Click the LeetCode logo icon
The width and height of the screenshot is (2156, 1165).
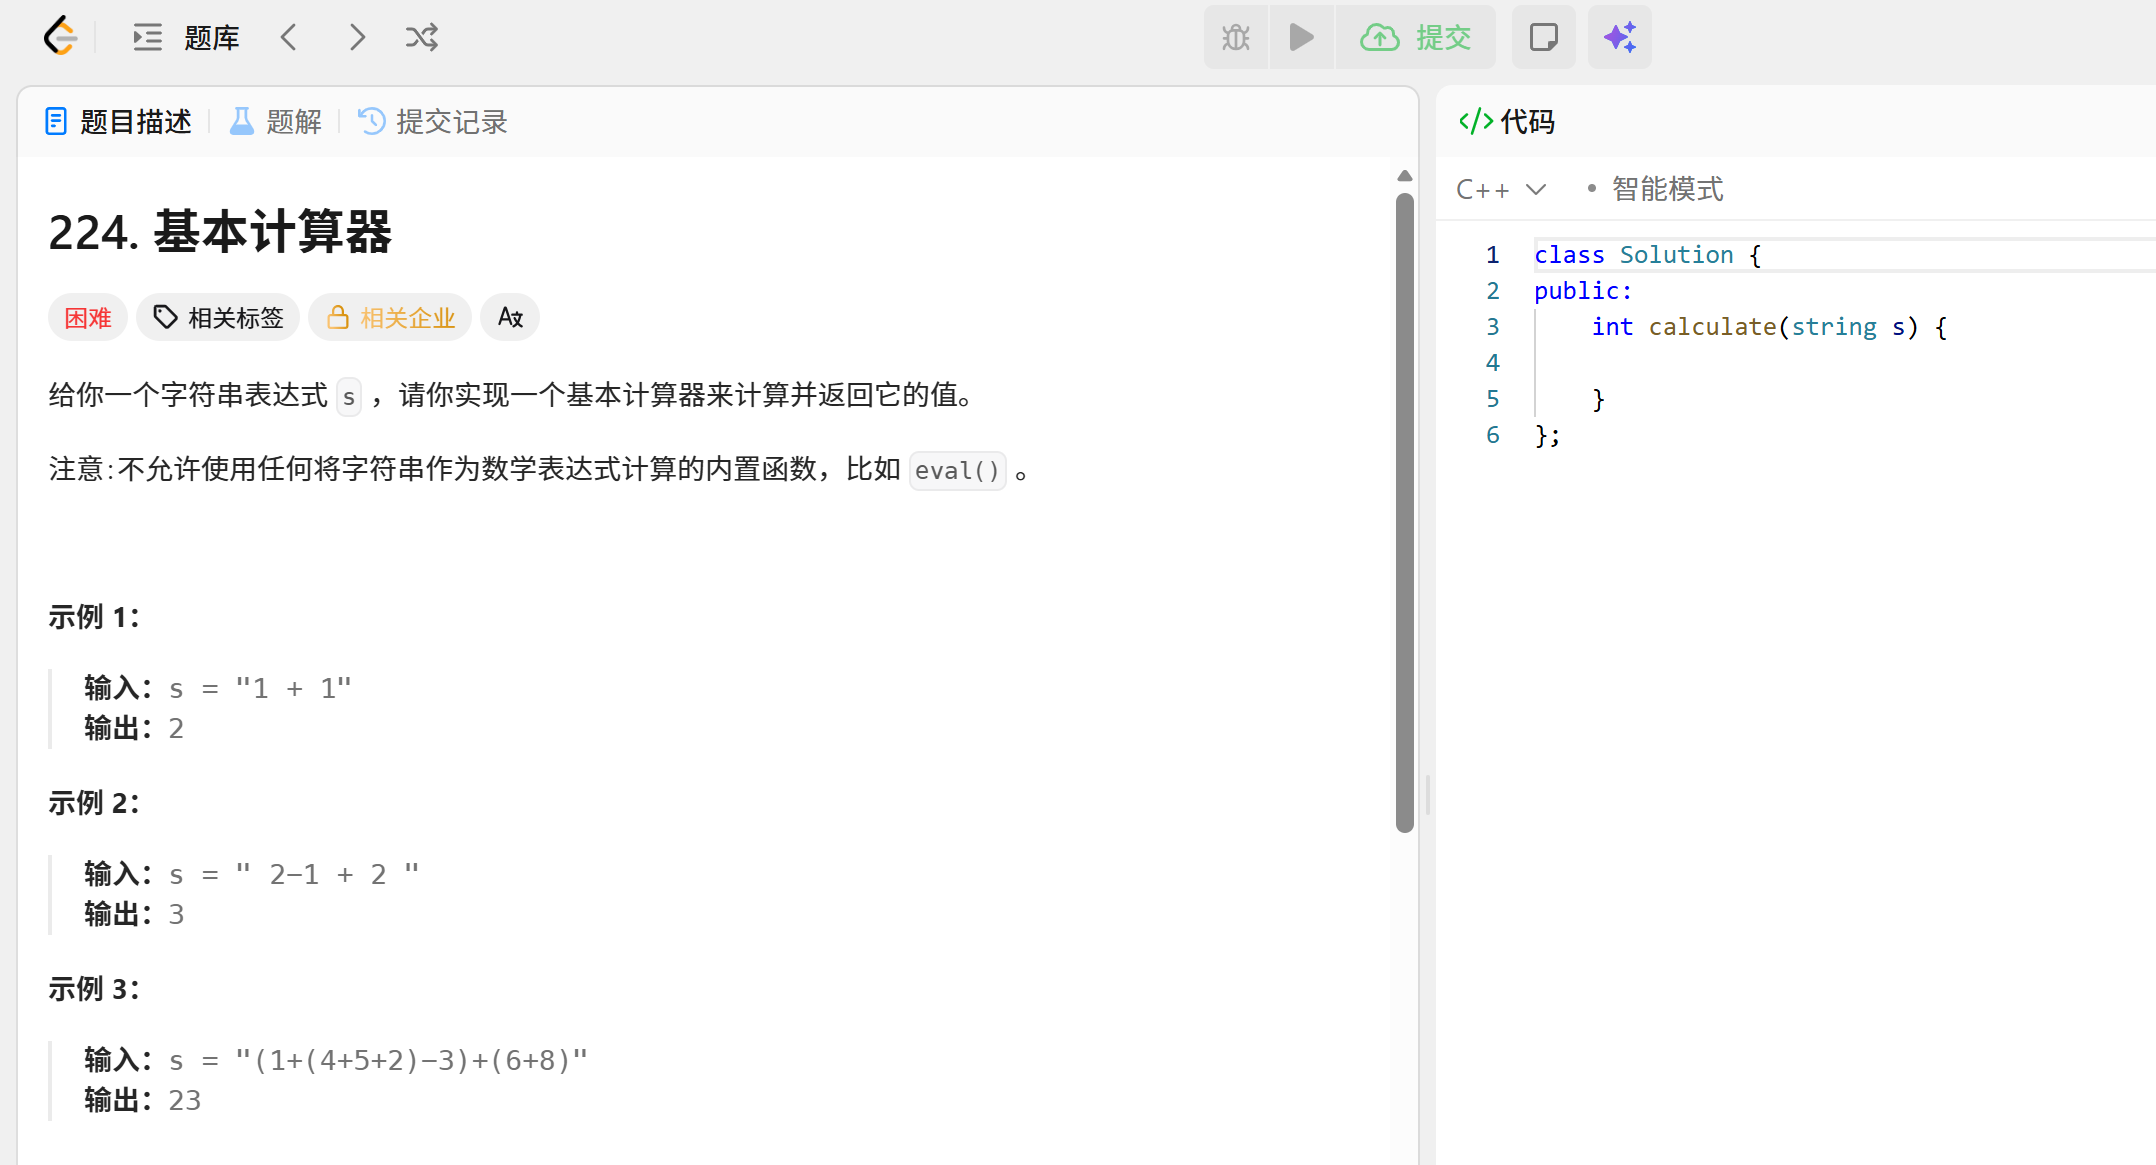pos(60,37)
